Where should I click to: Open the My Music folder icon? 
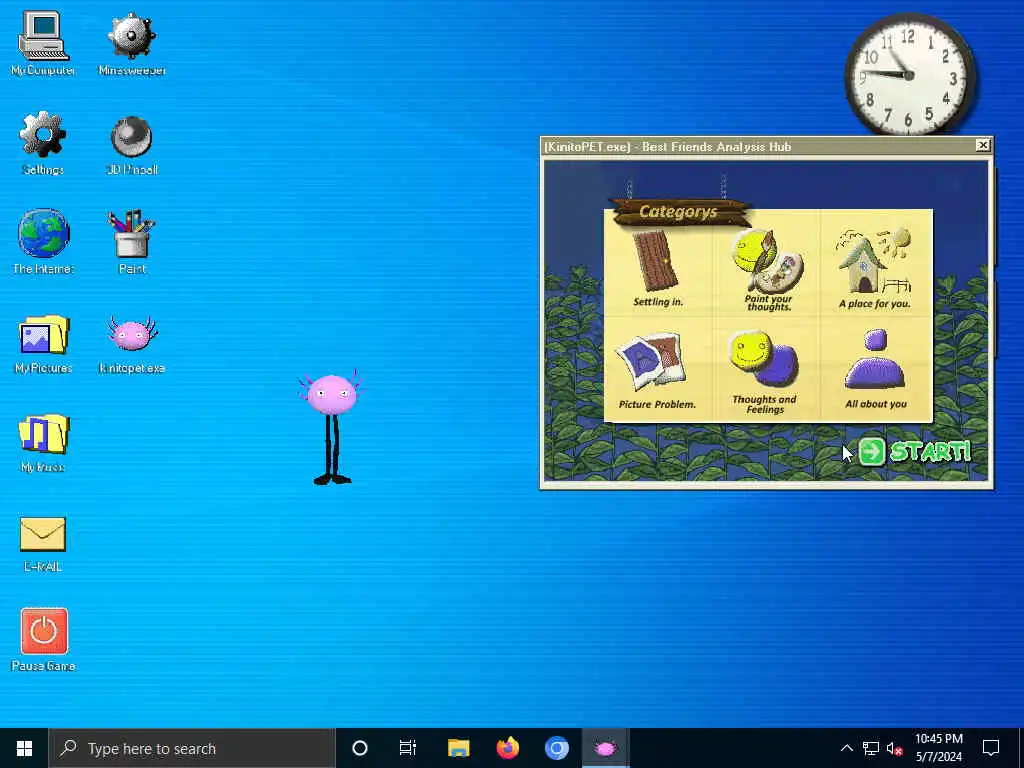[43, 442]
